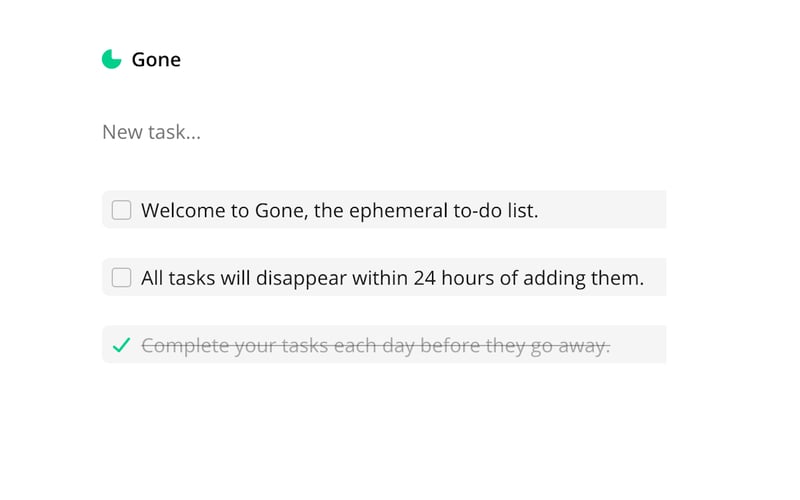The height and width of the screenshot is (500, 800).
Task: Focus the "New task..." input field
Action: pyautogui.click(x=300, y=132)
